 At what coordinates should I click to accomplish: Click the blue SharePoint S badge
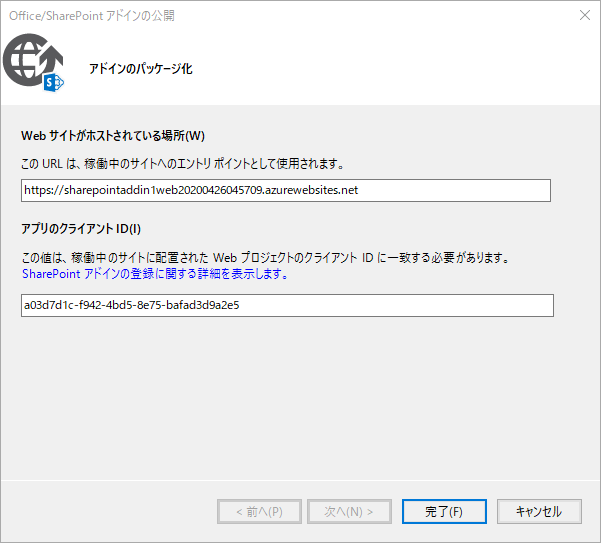pos(54,82)
